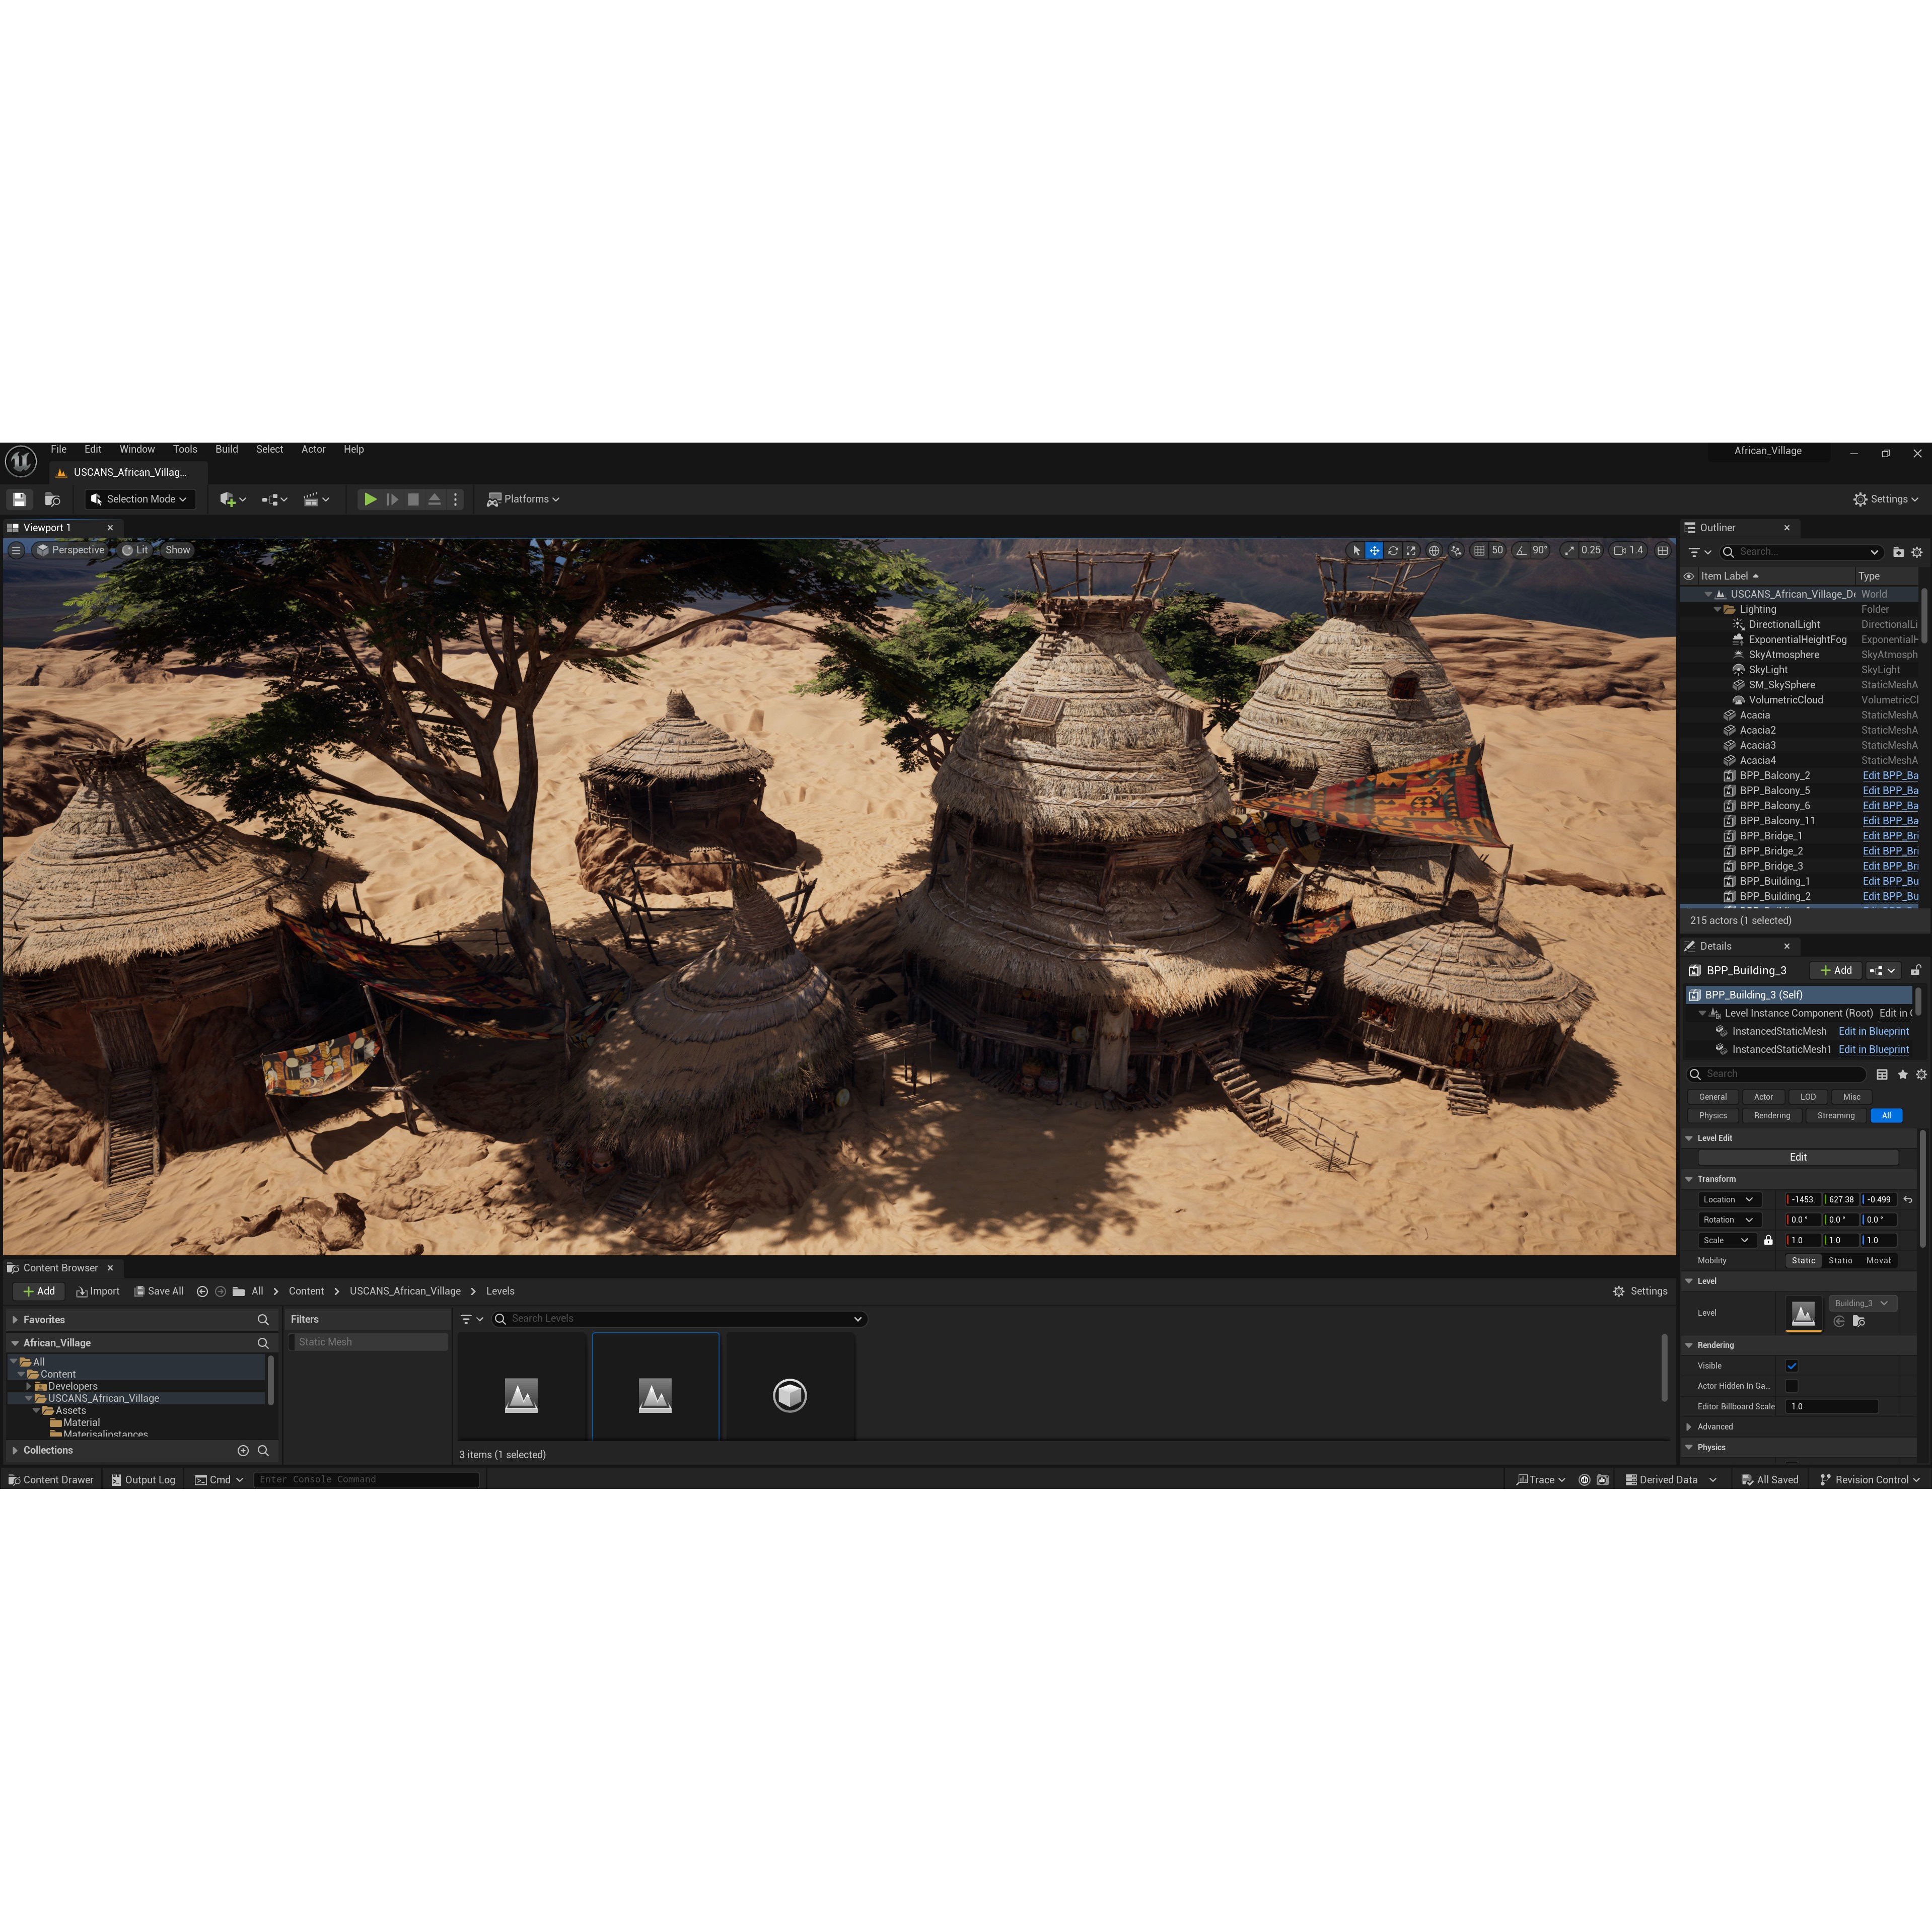
Task: Open the Build menu
Action: point(226,449)
